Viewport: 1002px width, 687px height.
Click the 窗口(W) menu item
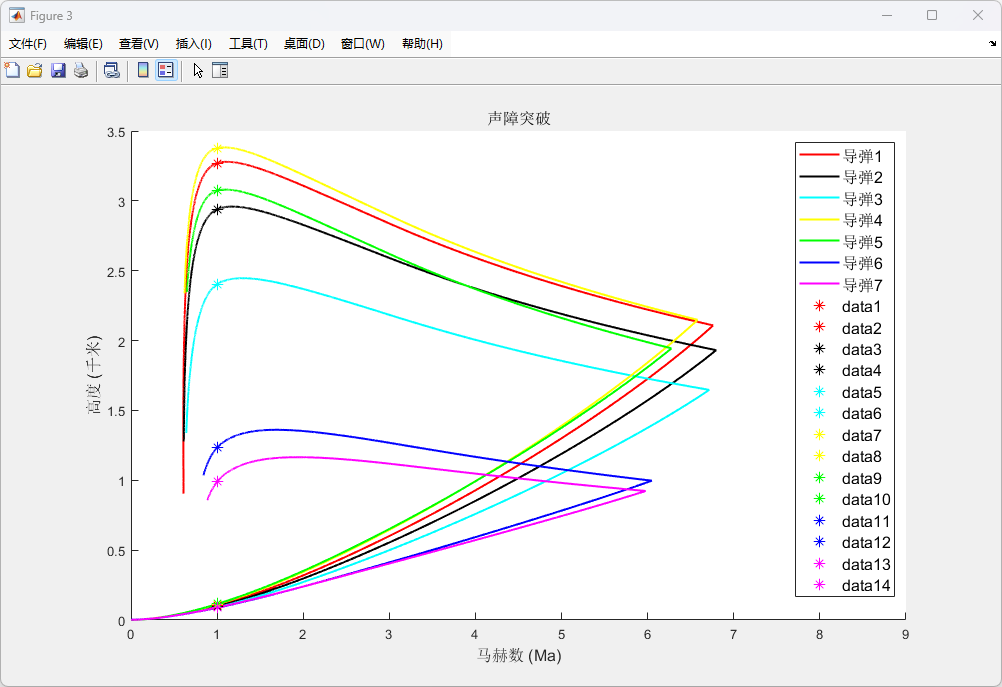(362, 44)
